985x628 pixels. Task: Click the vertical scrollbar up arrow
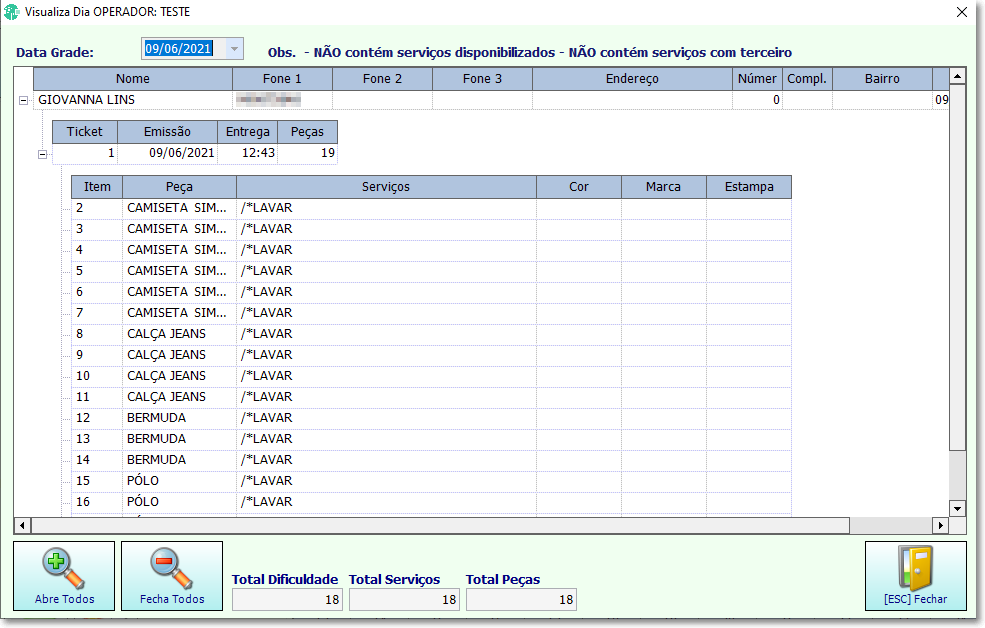click(957, 76)
